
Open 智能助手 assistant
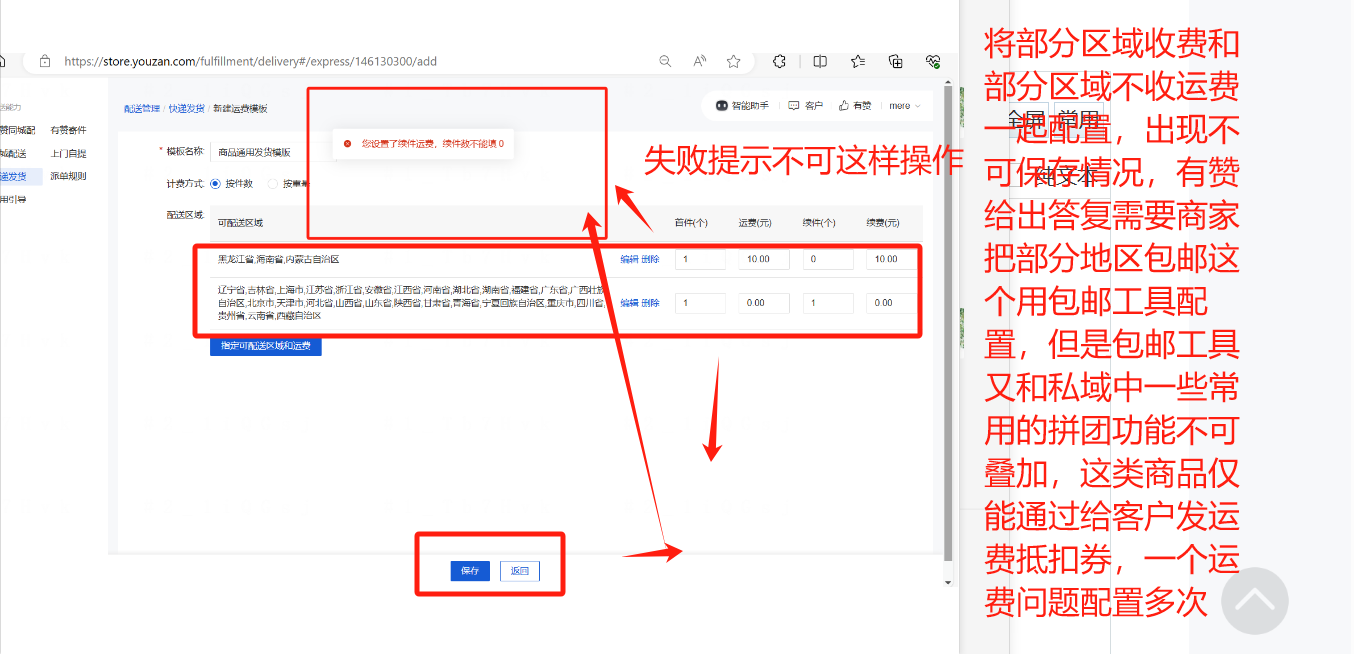[x=742, y=105]
